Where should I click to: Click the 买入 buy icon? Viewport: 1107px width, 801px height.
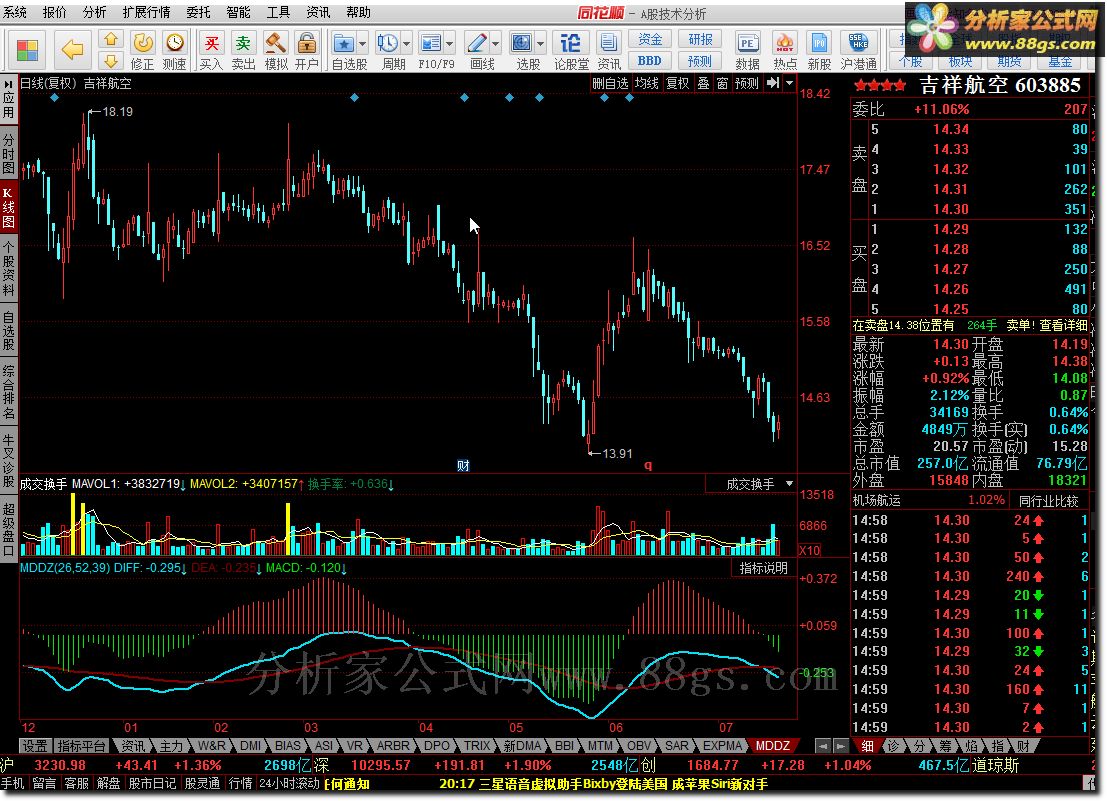pos(211,51)
